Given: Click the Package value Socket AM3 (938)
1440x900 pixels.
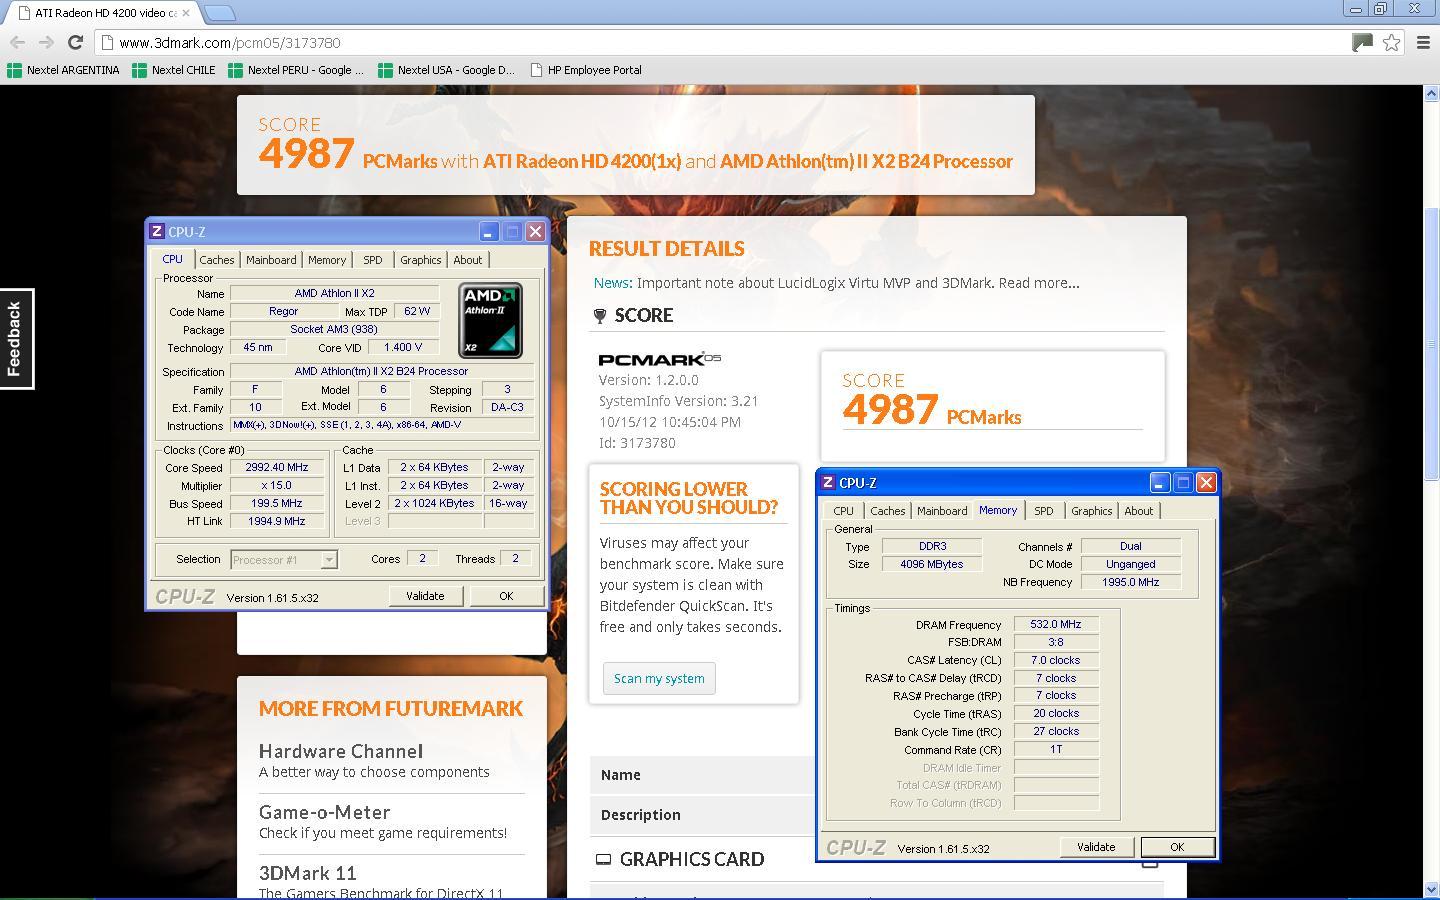Looking at the screenshot, I should click(x=334, y=329).
